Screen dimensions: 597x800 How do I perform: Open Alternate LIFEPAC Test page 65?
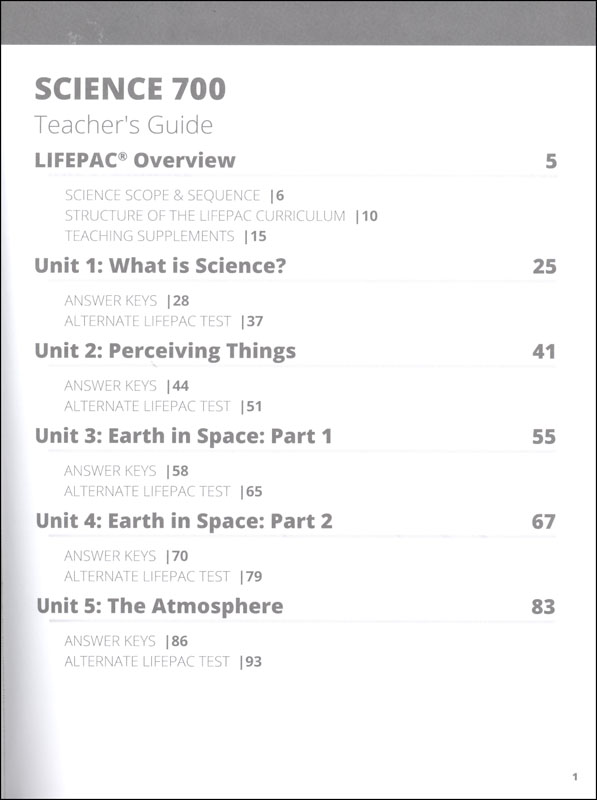(x=163, y=491)
